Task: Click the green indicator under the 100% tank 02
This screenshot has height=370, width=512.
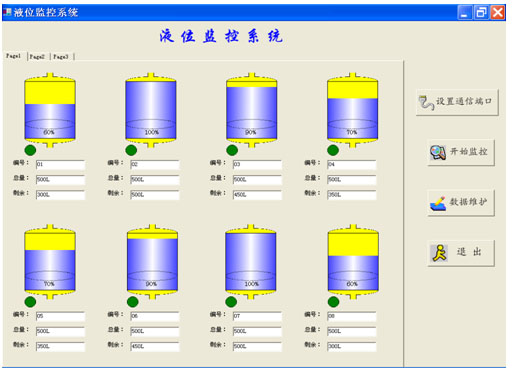Action: click(131, 150)
